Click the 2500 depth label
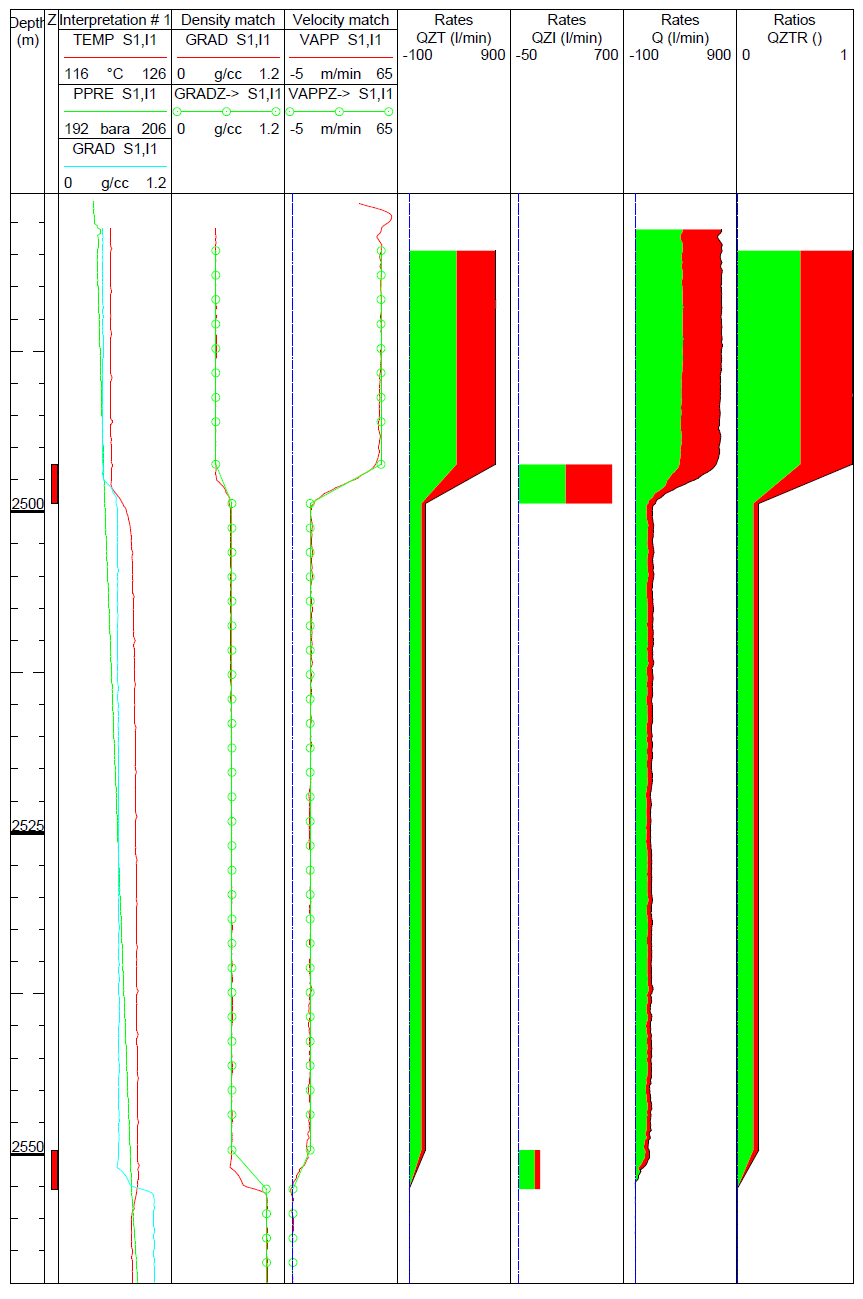The height and width of the screenshot is (1299, 863). [x=28, y=504]
